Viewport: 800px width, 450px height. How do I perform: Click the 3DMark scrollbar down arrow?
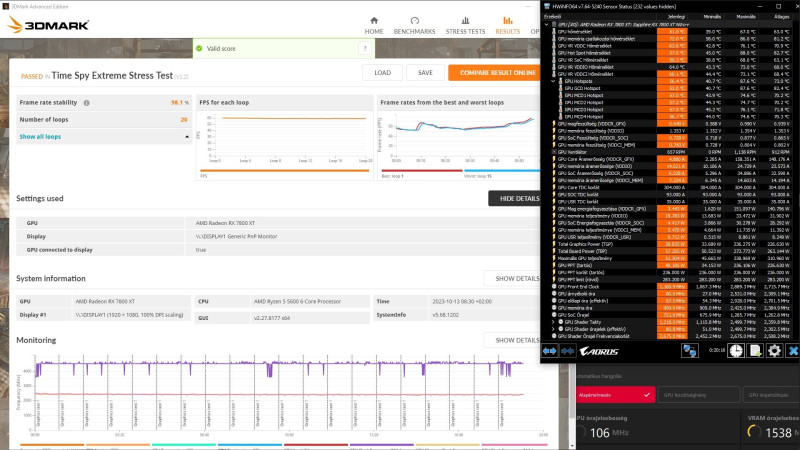pyautogui.click(x=572, y=445)
